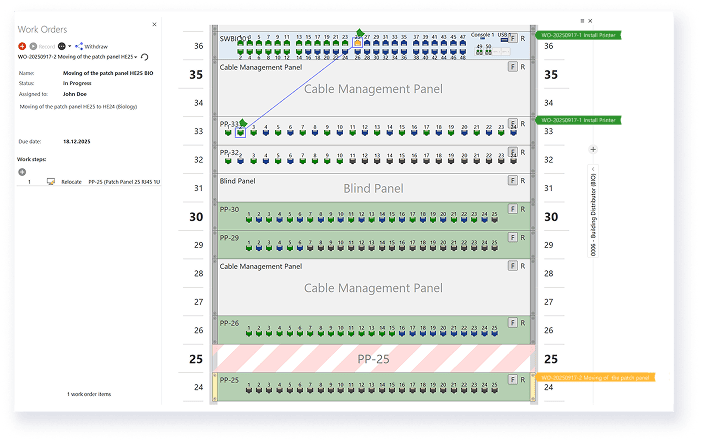
Task: Click the Withdraw share icon
Action: pos(79,46)
